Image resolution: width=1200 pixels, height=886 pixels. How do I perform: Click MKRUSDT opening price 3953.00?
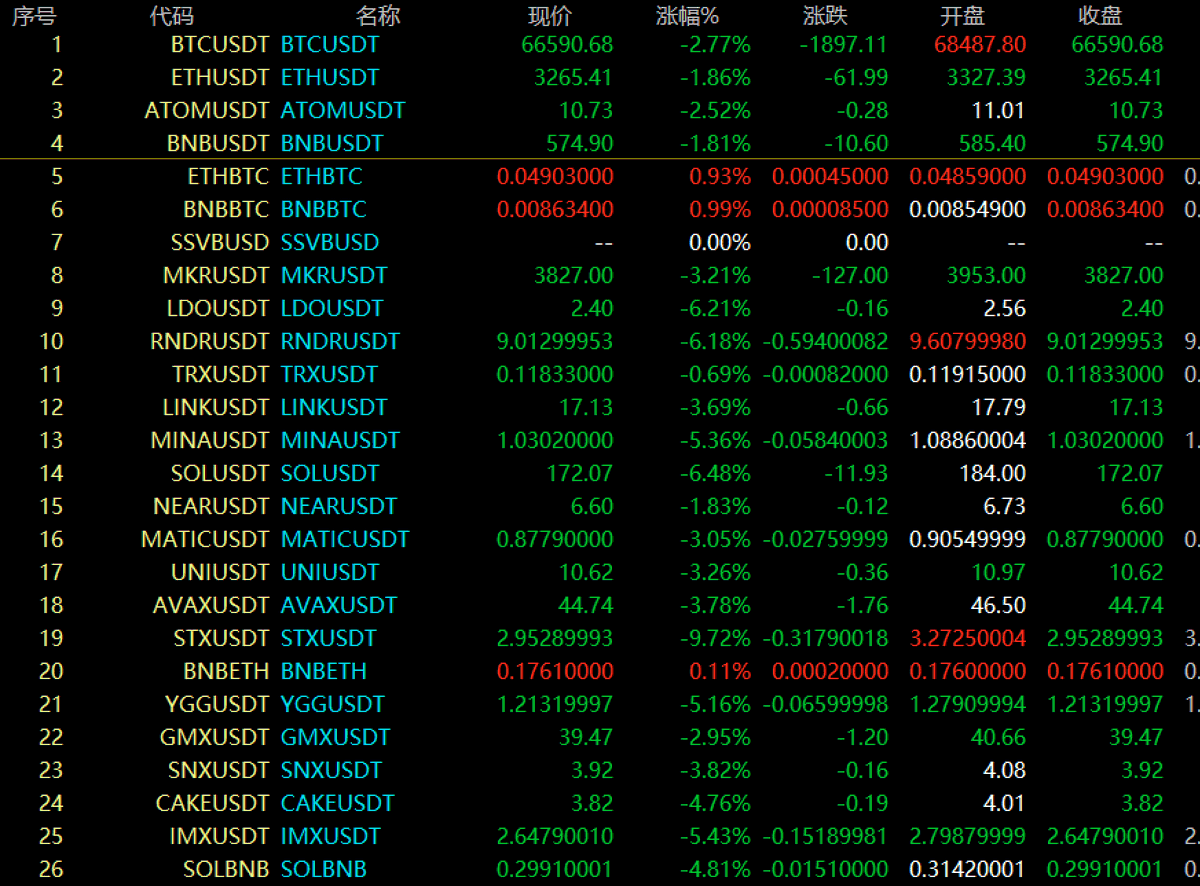pyautogui.click(x=986, y=275)
